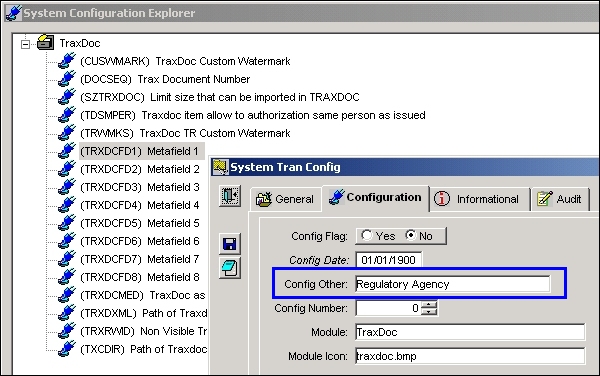Select (TRXDCFD7) Metafield 7
Screen dimensions: 600x376
(x=140, y=259)
